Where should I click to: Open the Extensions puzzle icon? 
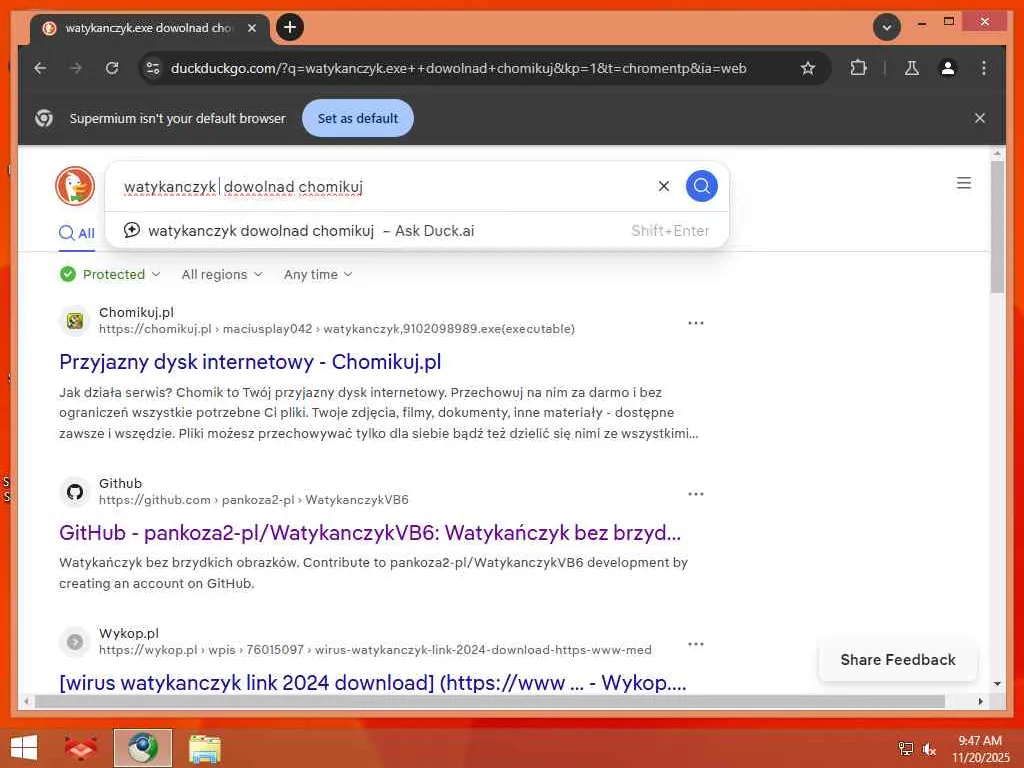pos(858,68)
